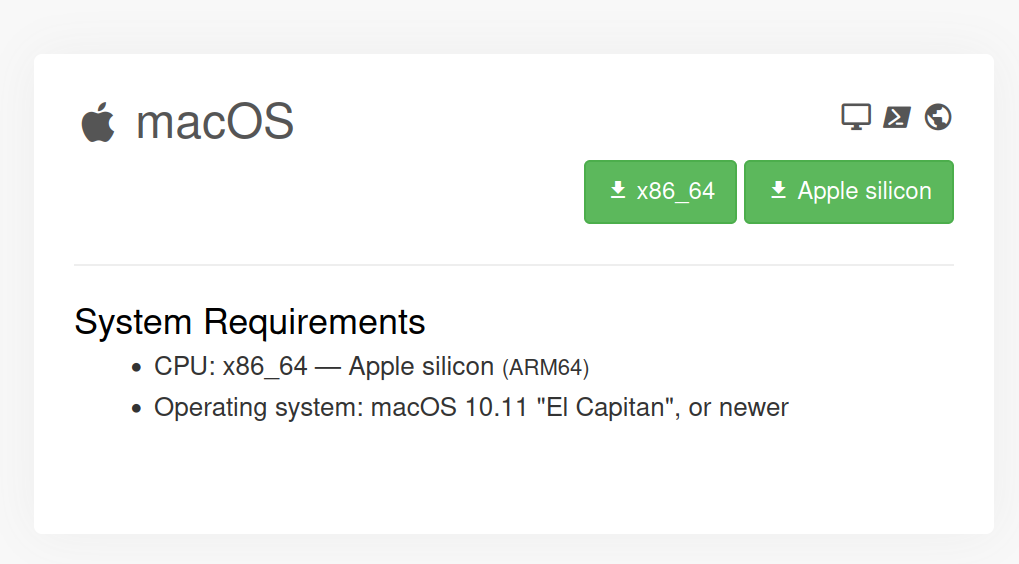The height and width of the screenshot is (564, 1019).
Task: Click the Operating system requirement line
Action: tap(470, 408)
